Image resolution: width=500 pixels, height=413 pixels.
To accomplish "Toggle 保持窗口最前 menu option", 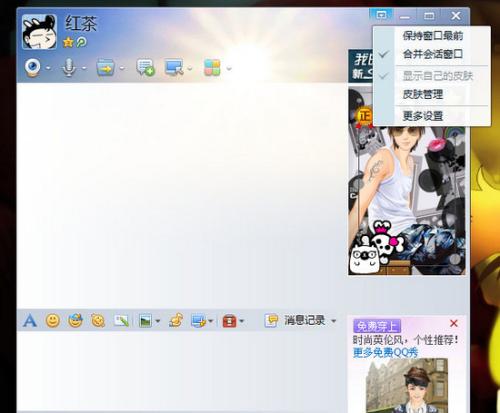I will point(432,36).
